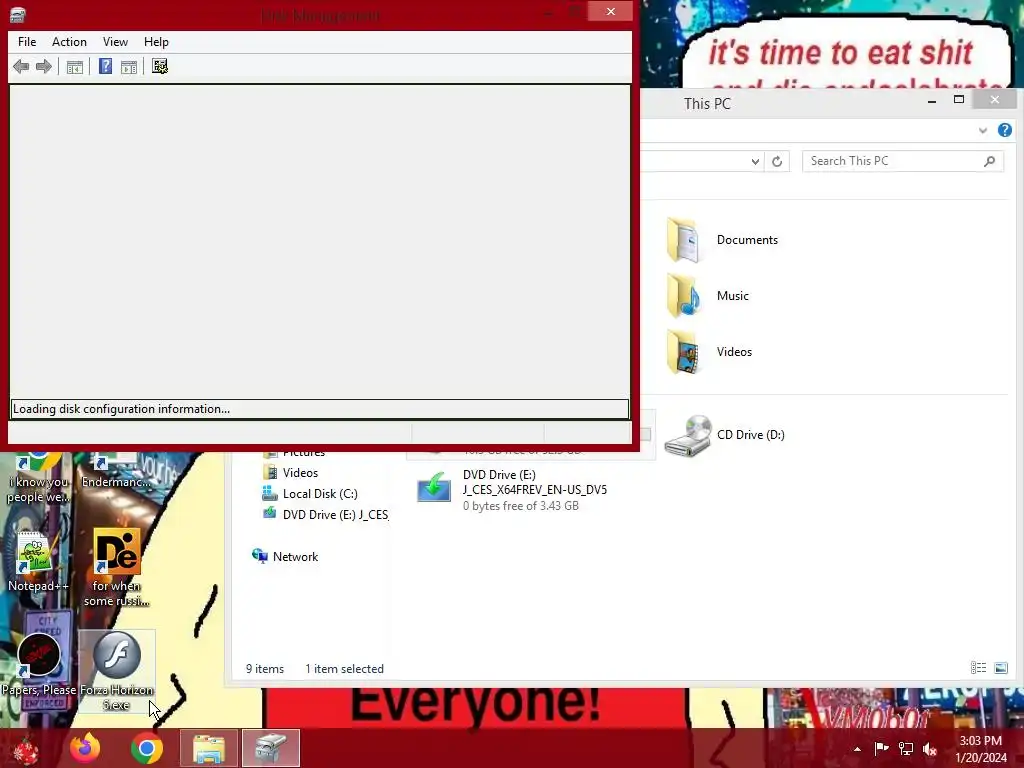
Task: Click Disk Management taskbar button
Action: 271,748
